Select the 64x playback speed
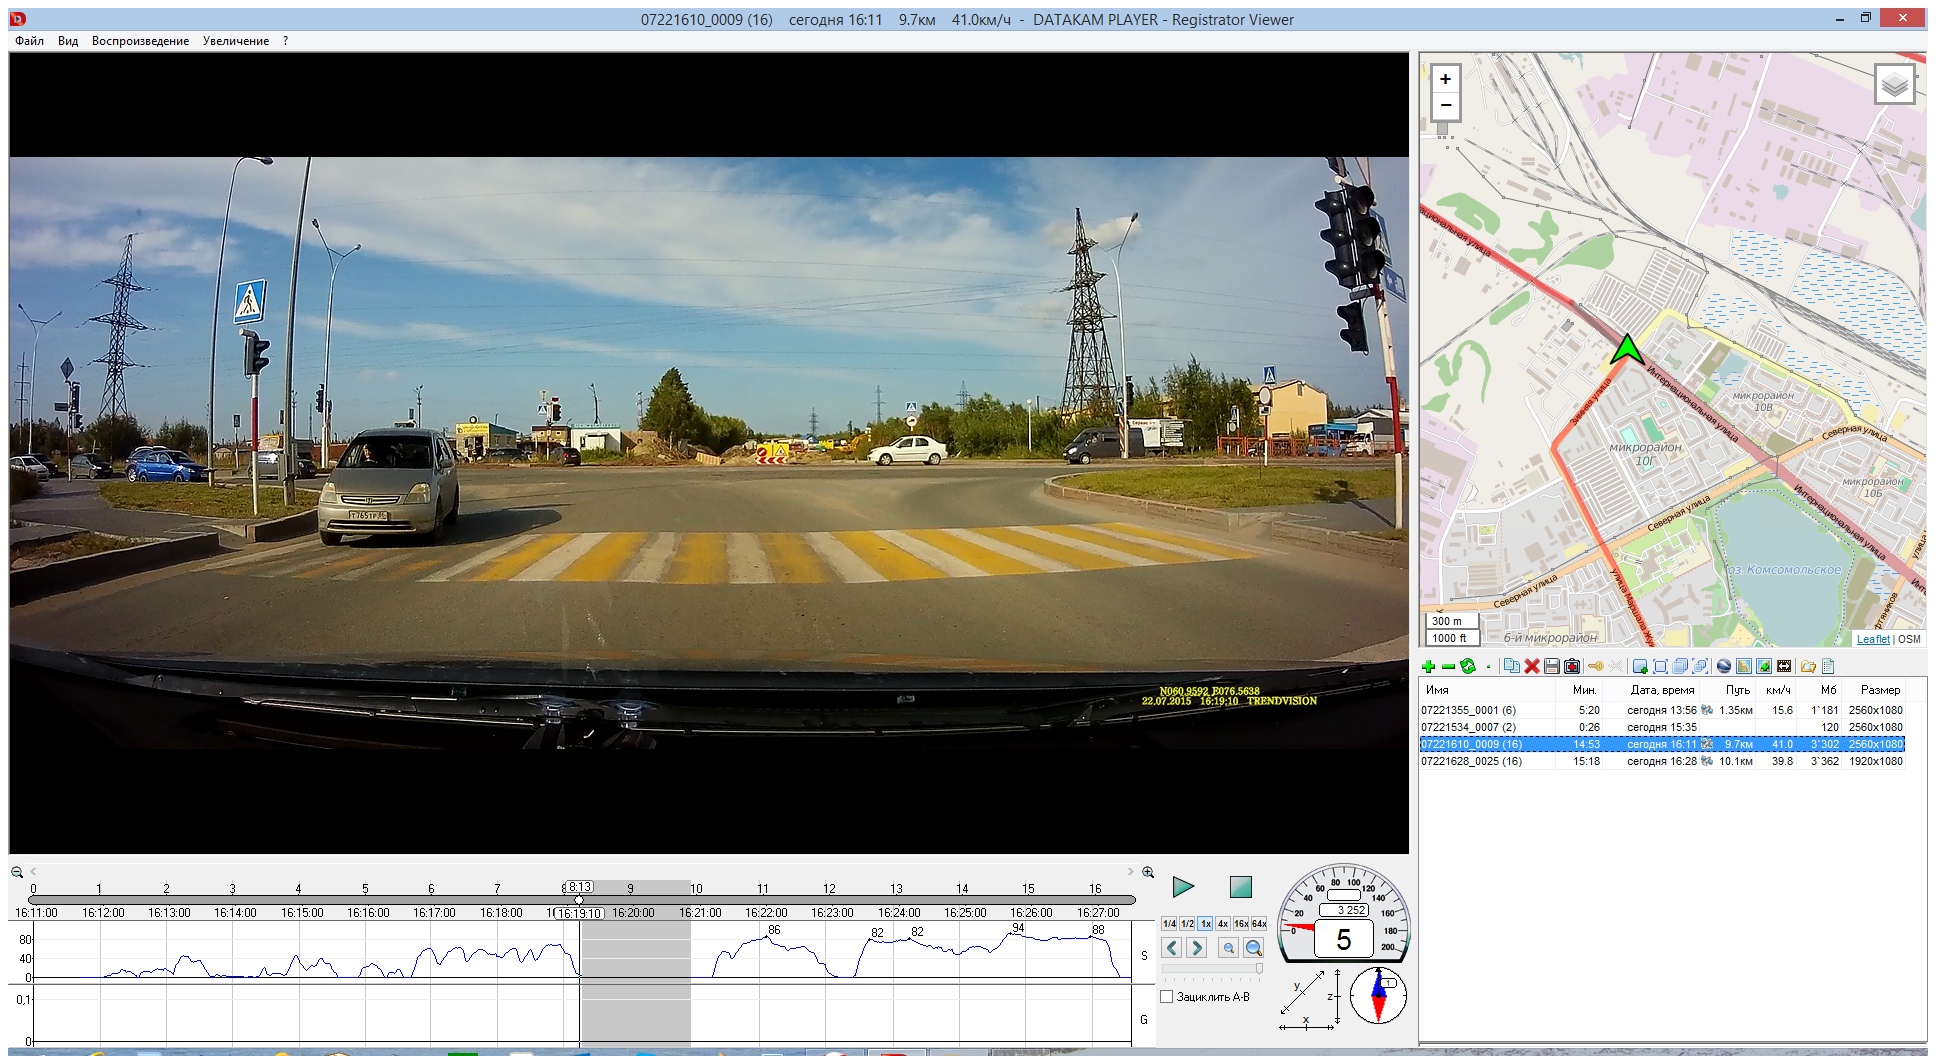 [1259, 924]
